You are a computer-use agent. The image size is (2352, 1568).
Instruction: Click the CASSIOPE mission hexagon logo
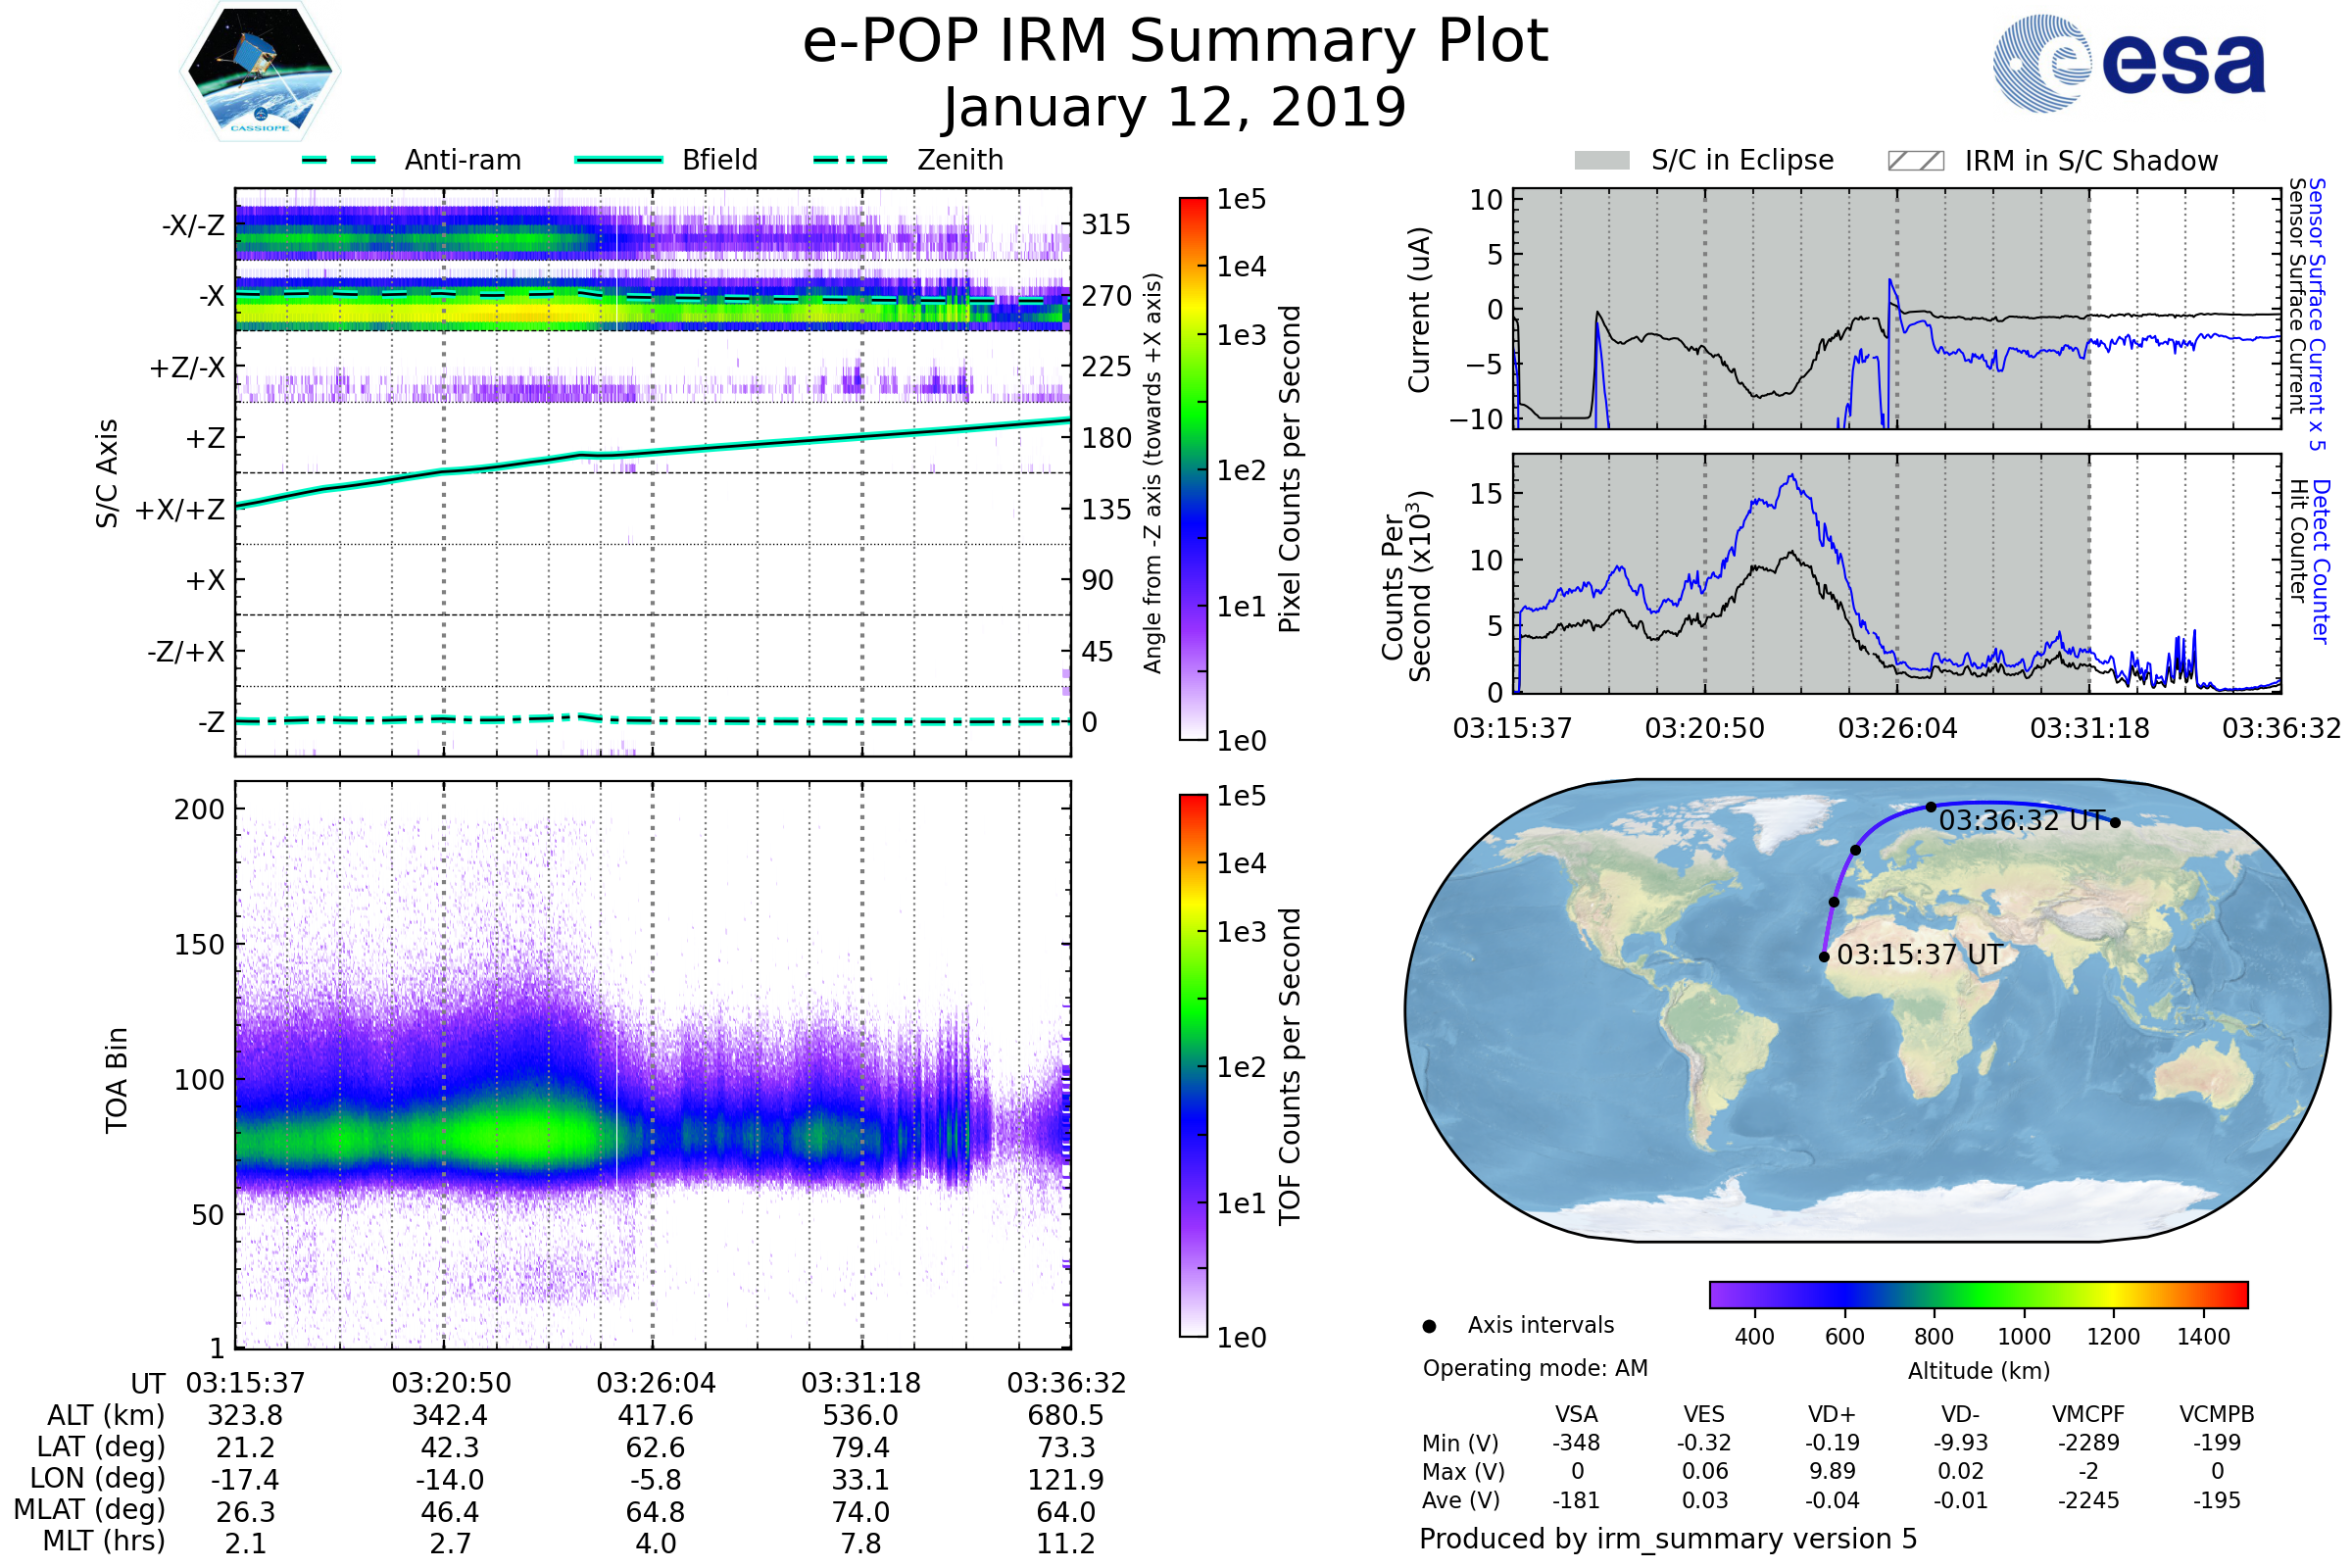point(260,72)
